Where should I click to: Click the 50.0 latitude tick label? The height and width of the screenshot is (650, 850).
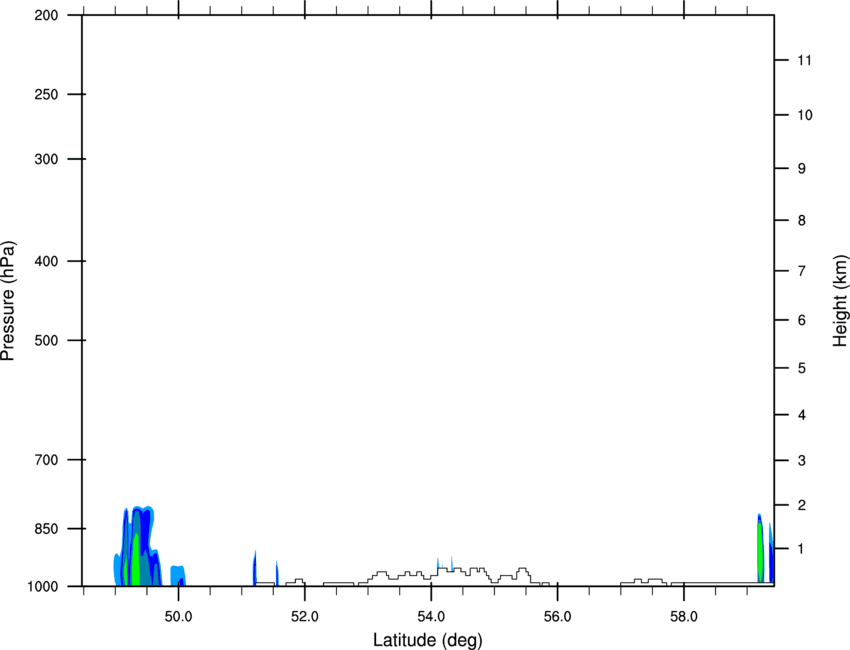point(178,617)
